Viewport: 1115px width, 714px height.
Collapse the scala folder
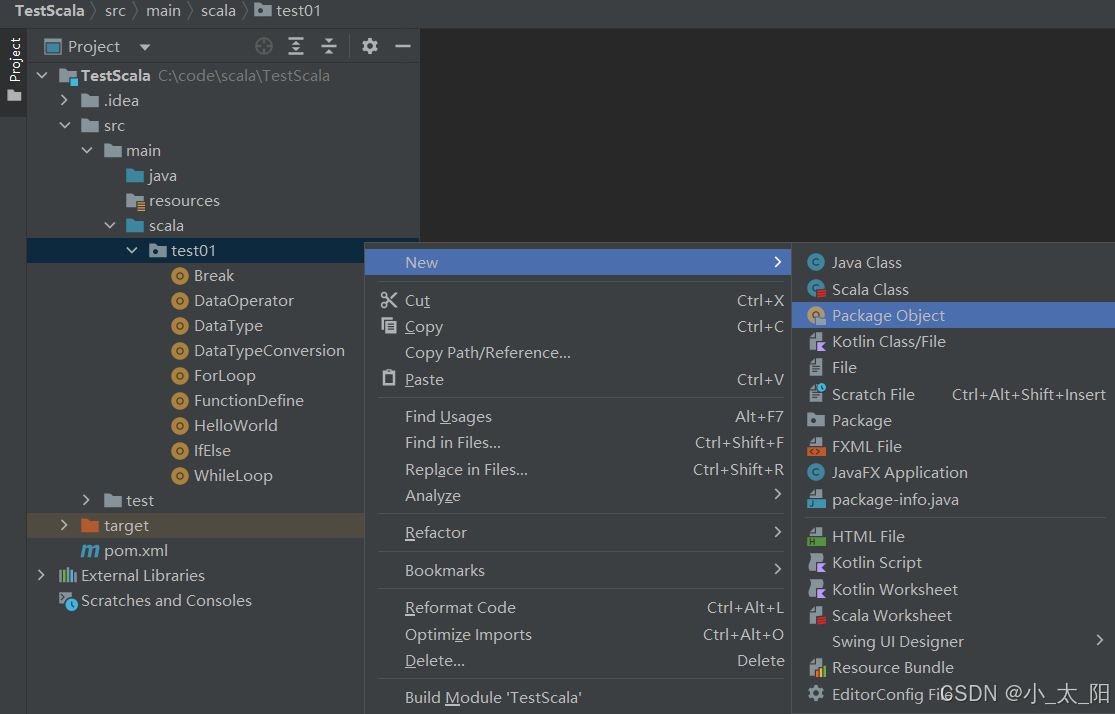coord(110,225)
